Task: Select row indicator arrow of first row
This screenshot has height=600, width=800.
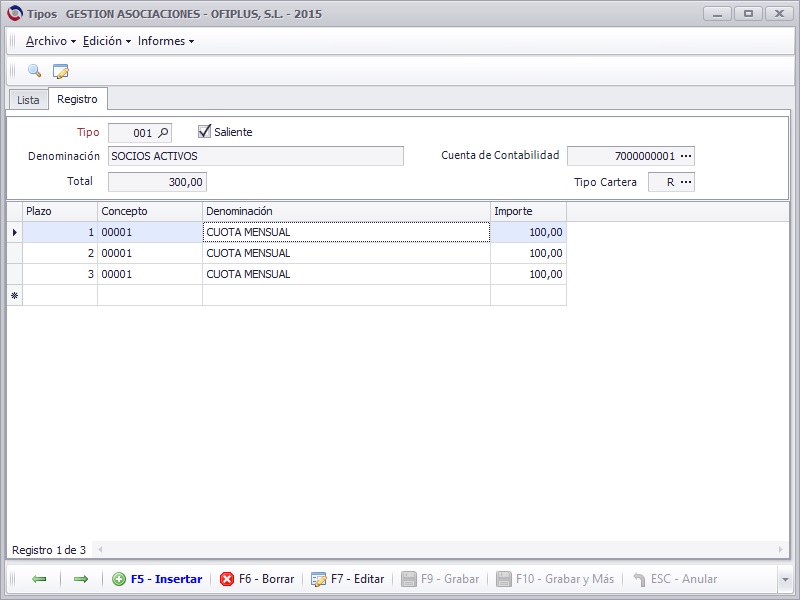Action: click(14, 232)
